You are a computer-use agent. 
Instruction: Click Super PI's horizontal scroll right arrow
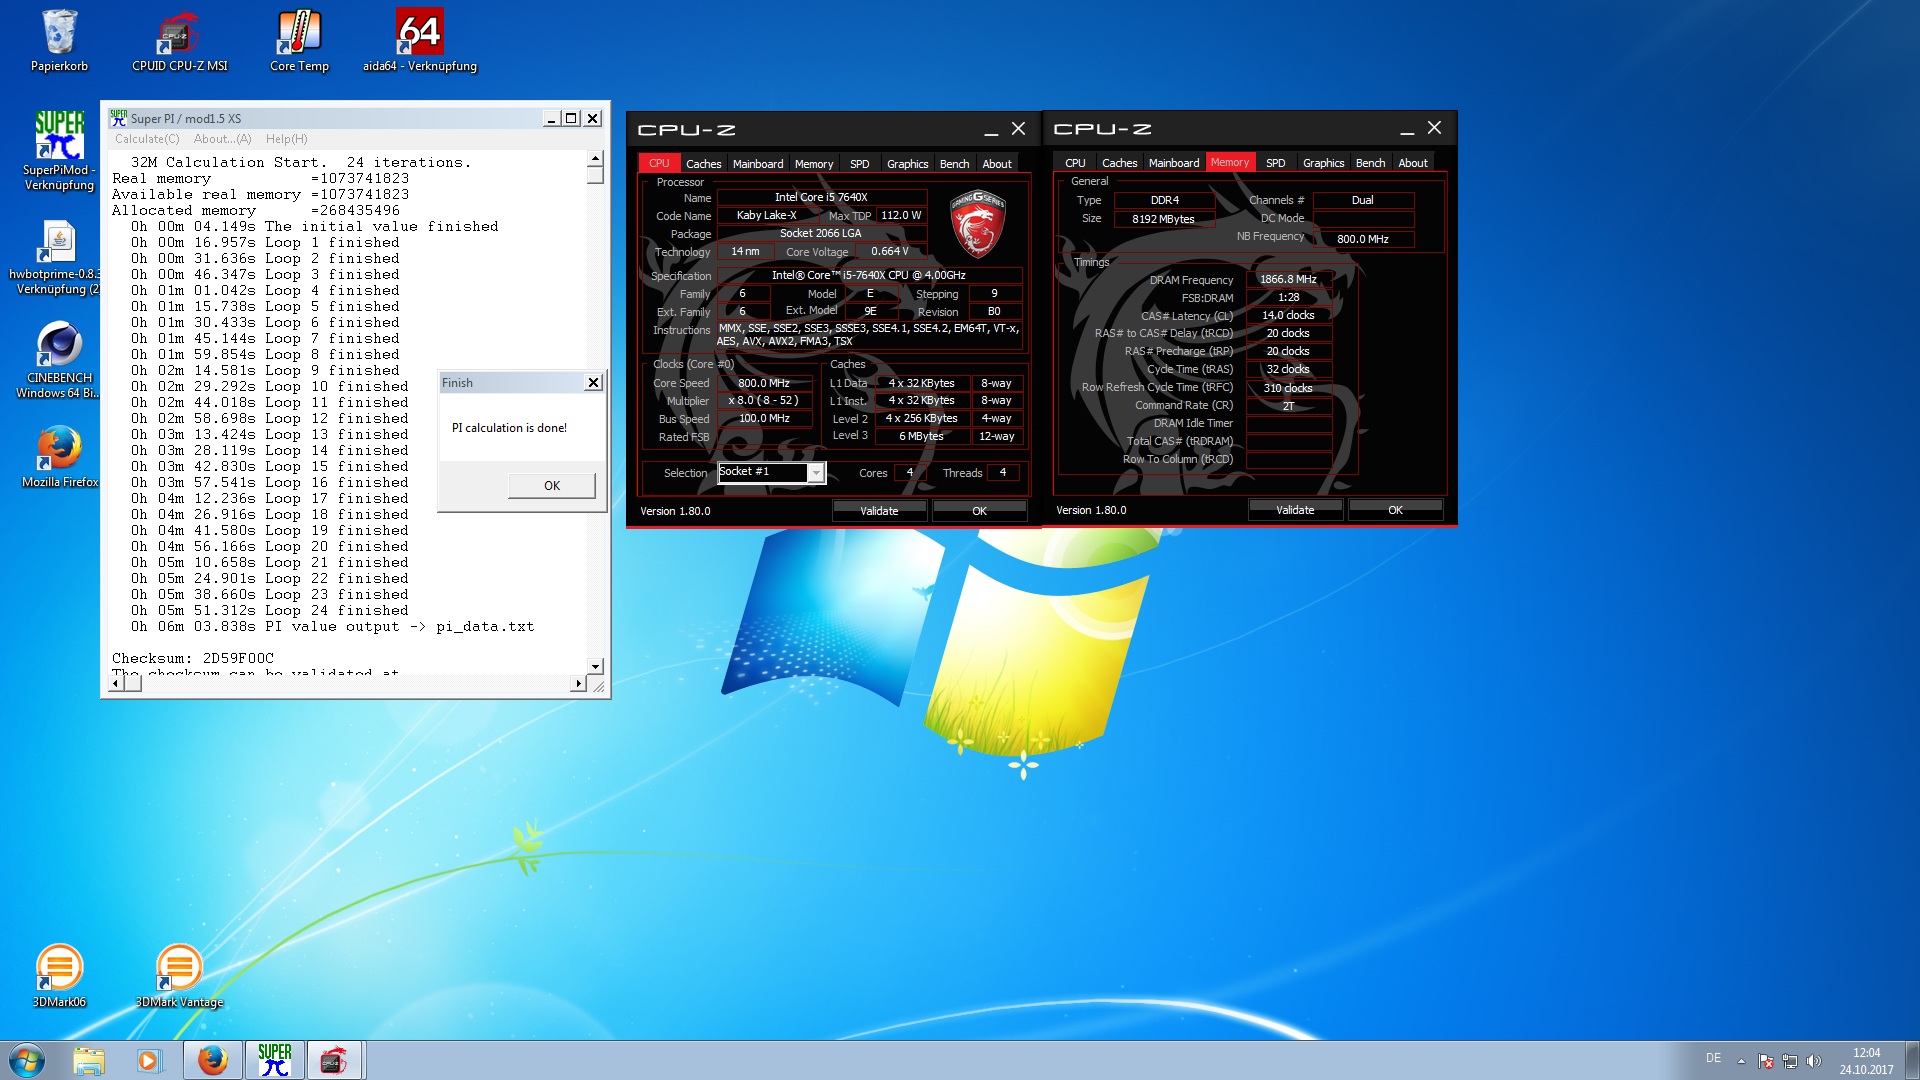point(577,684)
